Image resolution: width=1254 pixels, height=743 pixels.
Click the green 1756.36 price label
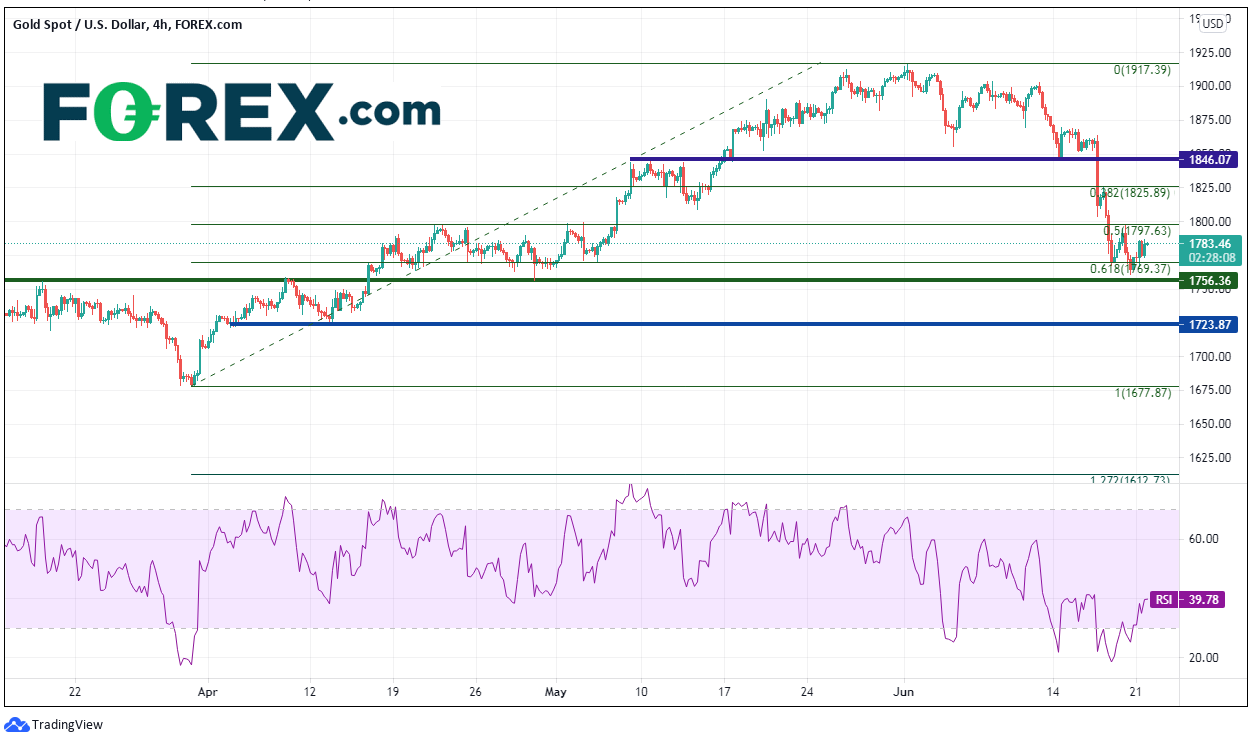tap(1212, 280)
